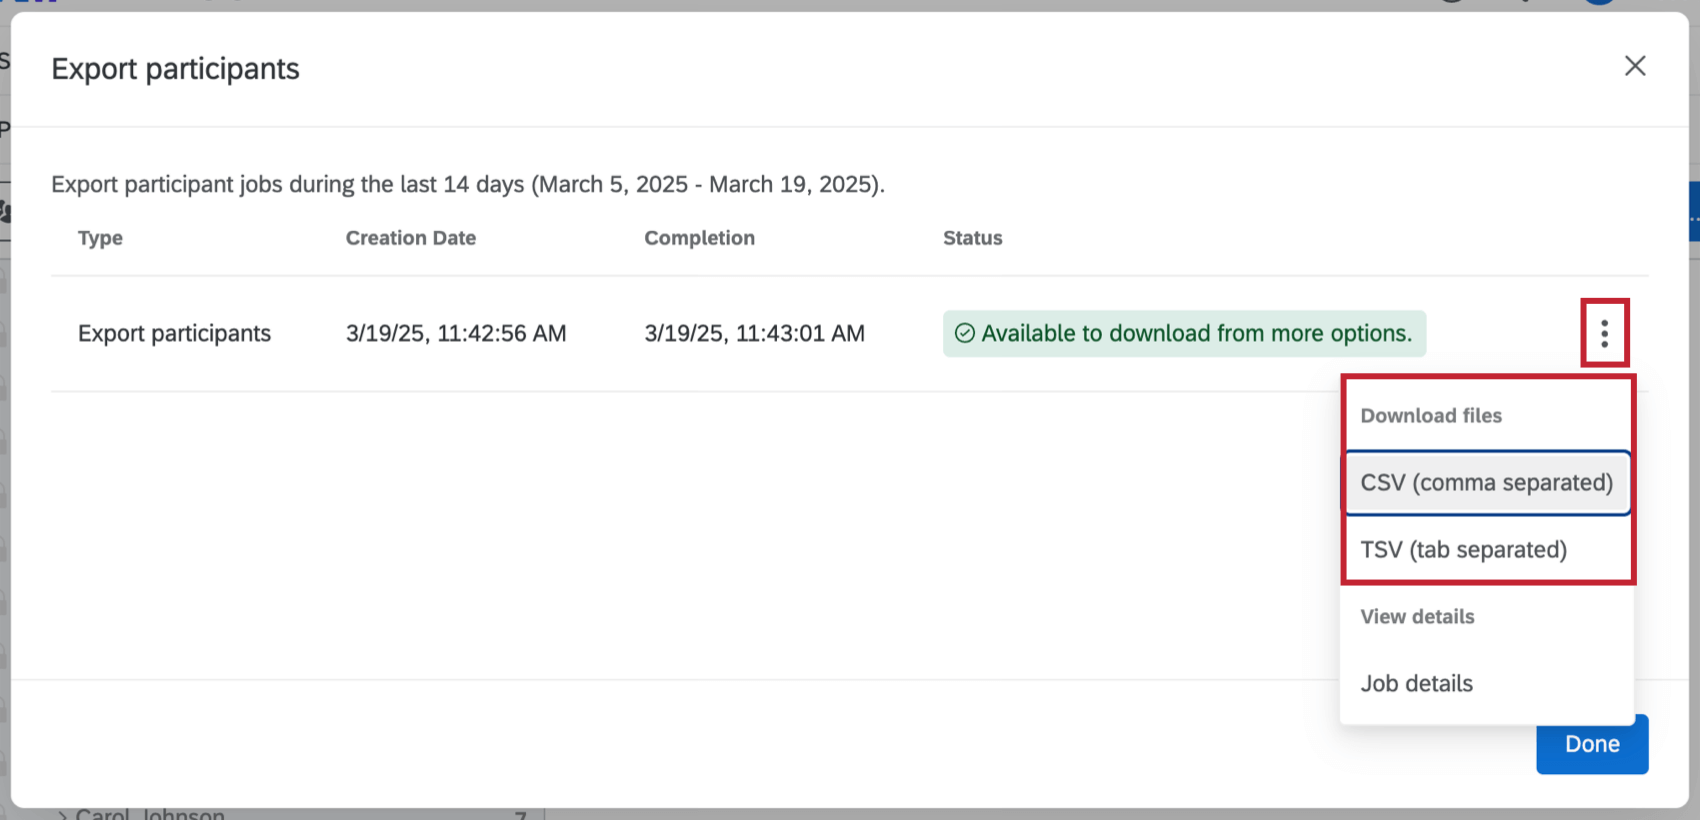
Task: Click the Export participants job type cell
Action: (174, 334)
